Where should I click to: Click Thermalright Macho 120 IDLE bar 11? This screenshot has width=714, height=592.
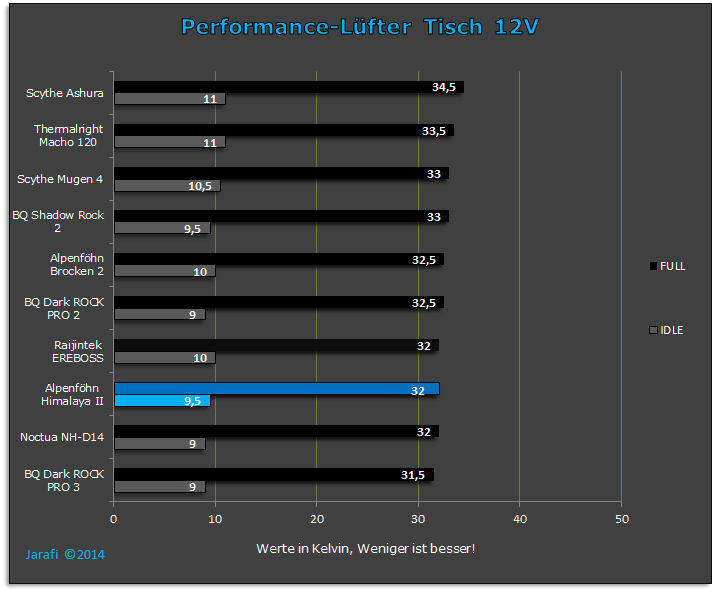tap(170, 142)
